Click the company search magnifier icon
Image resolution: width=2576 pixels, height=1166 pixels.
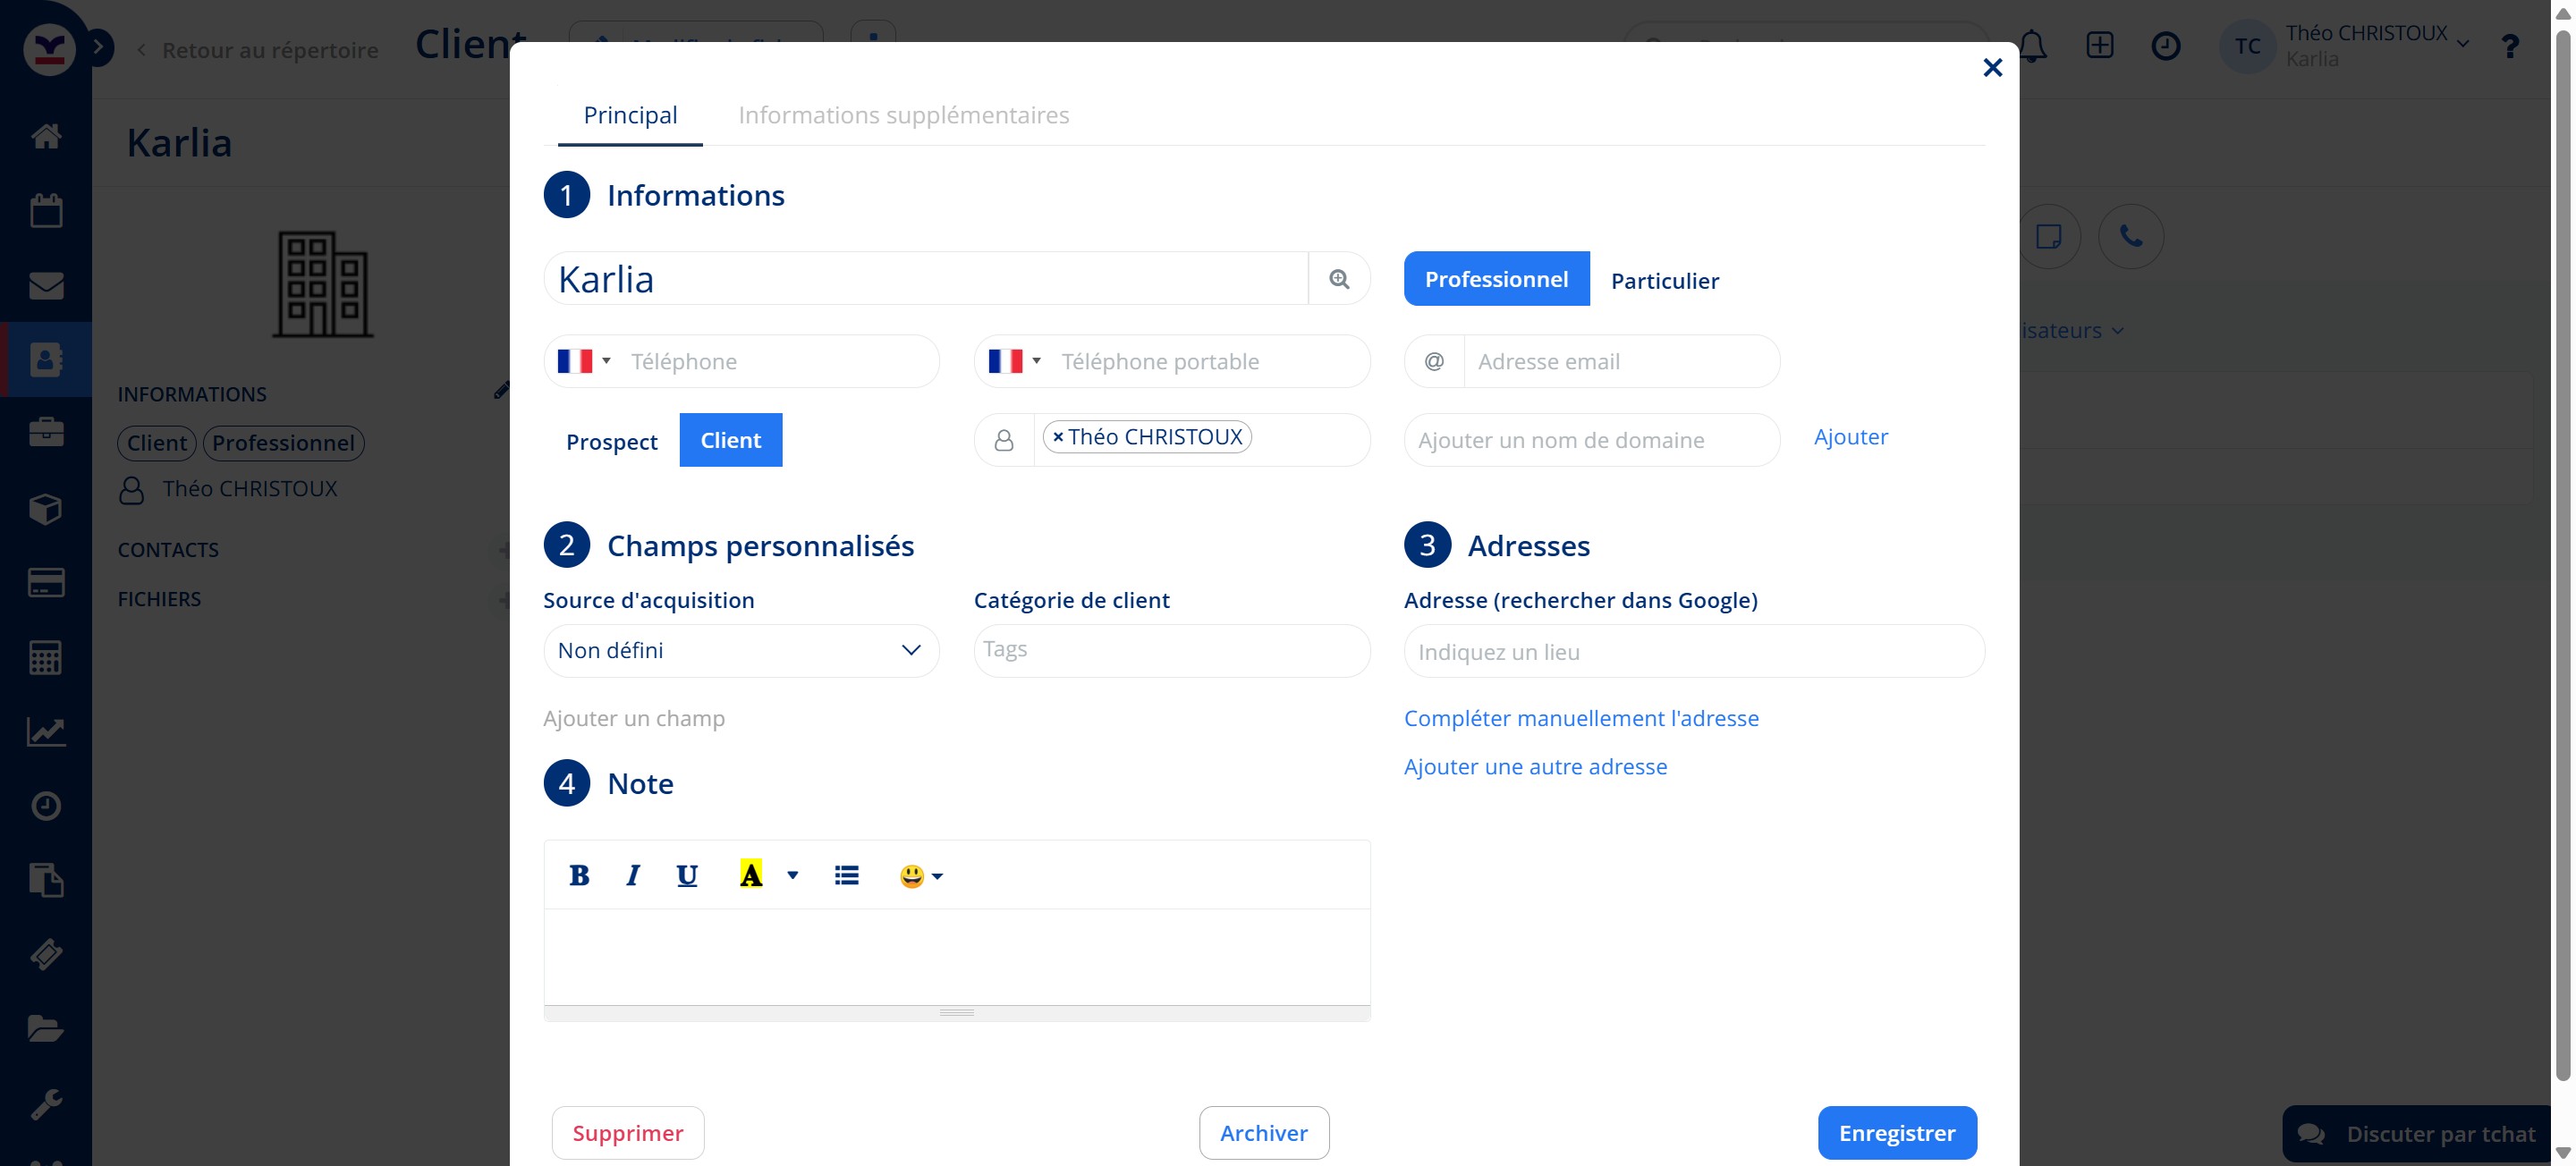click(x=1339, y=279)
